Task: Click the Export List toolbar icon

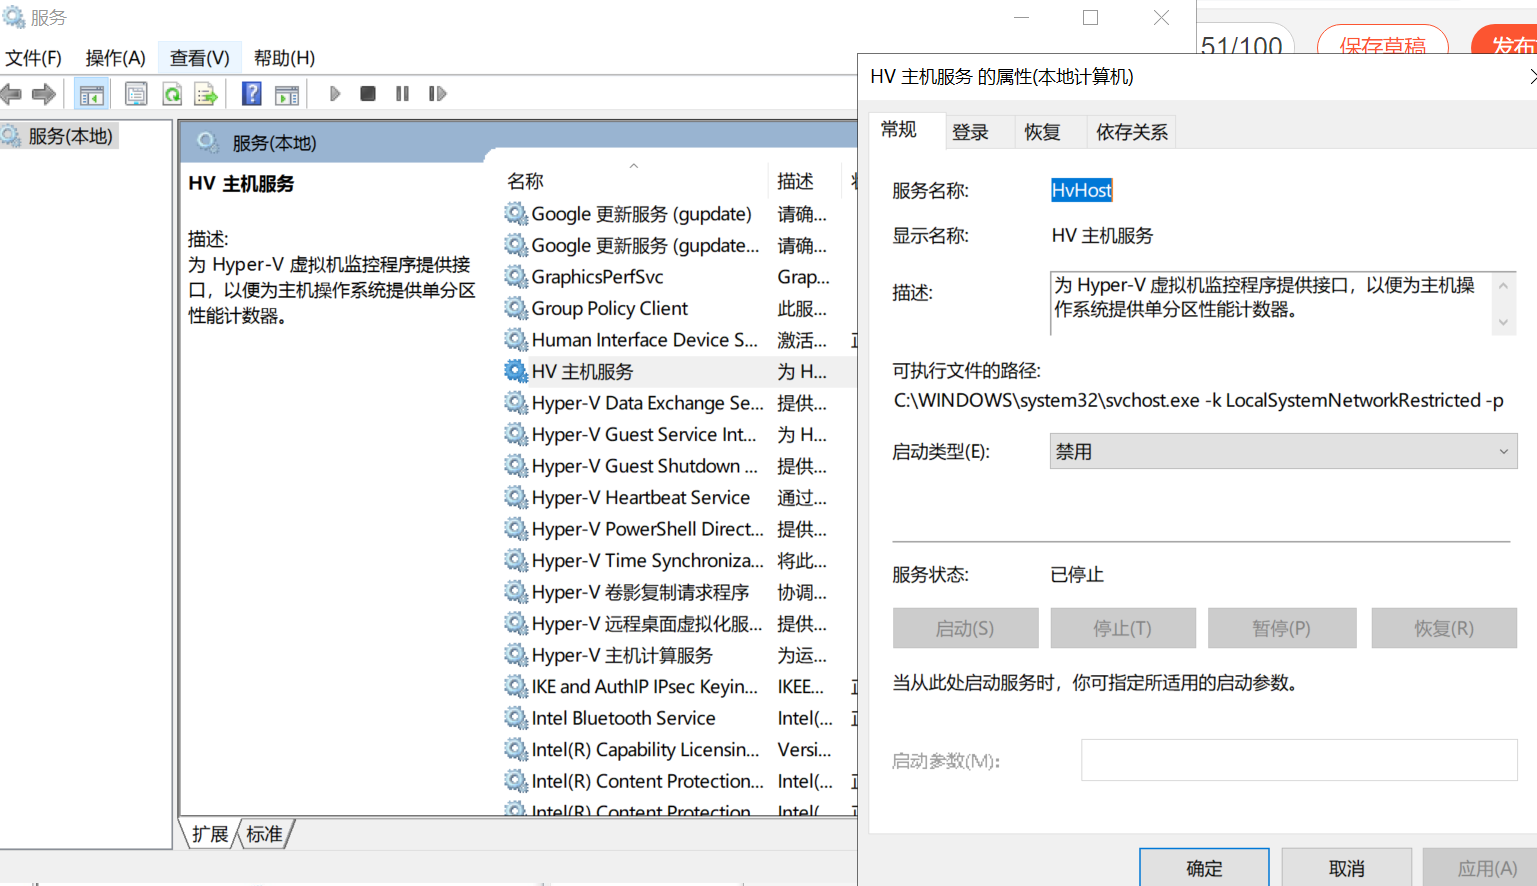Action: [206, 94]
